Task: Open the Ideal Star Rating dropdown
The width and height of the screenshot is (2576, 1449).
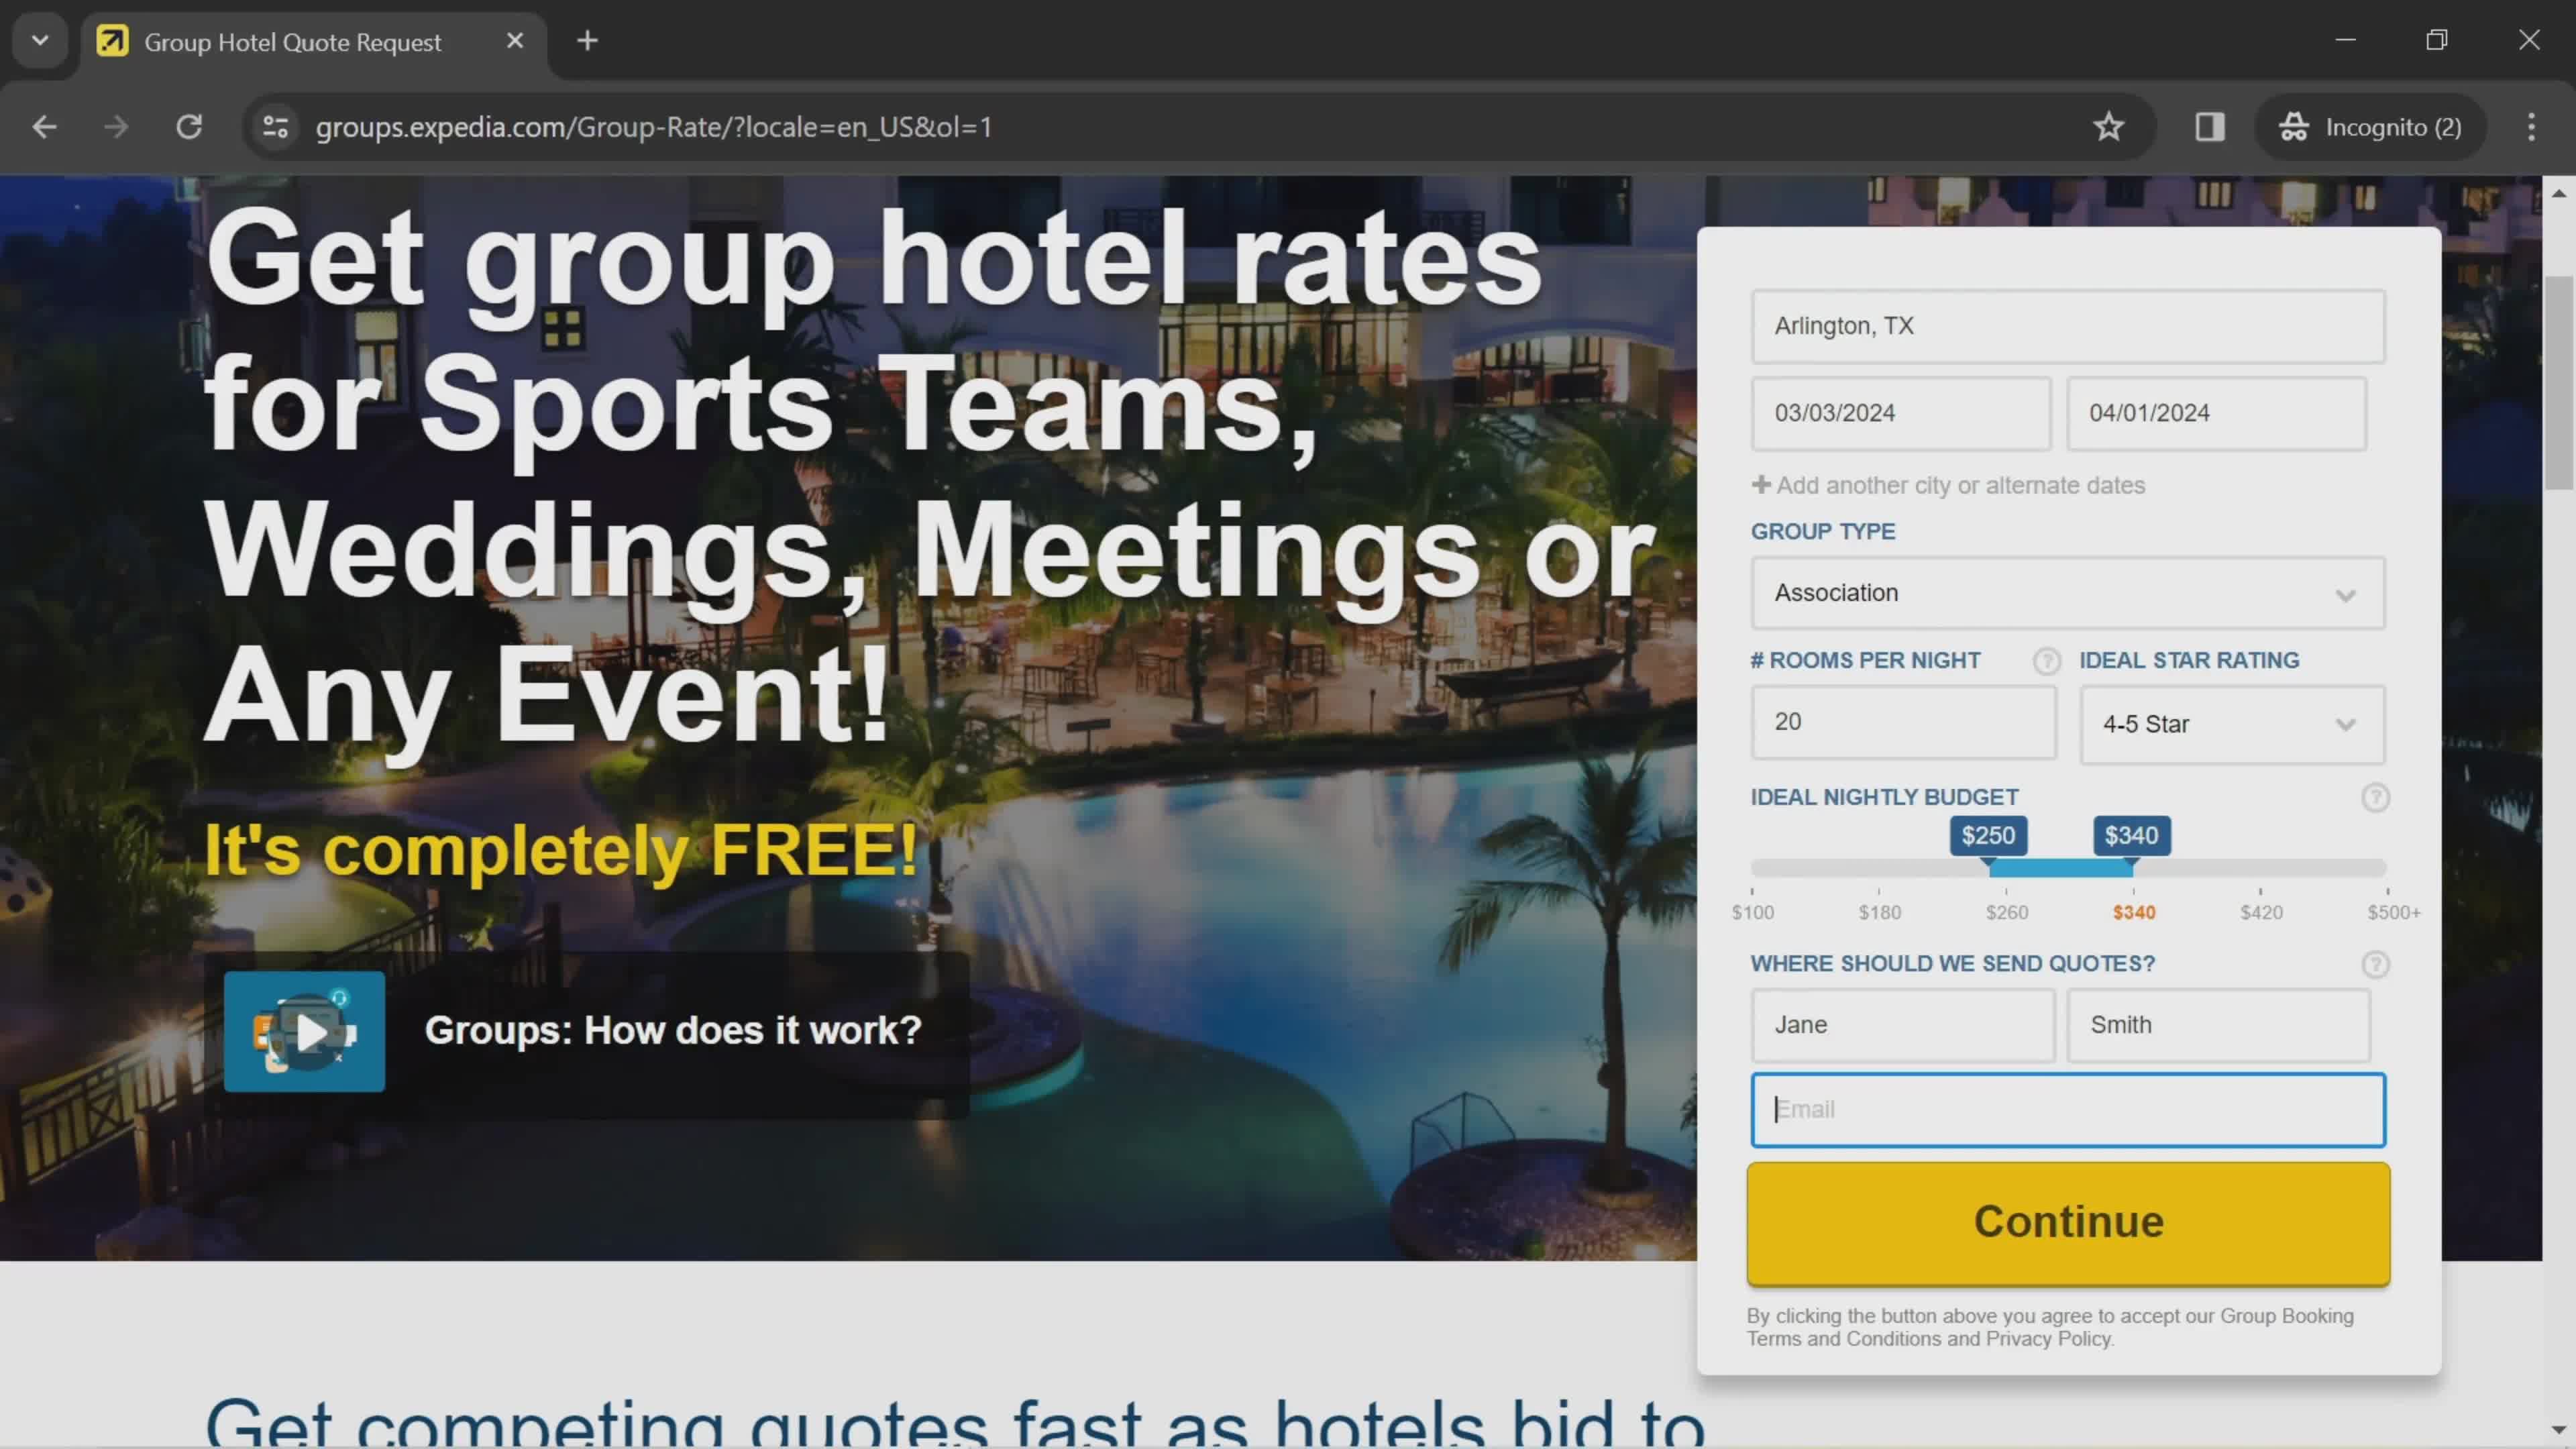Action: [x=2232, y=724]
